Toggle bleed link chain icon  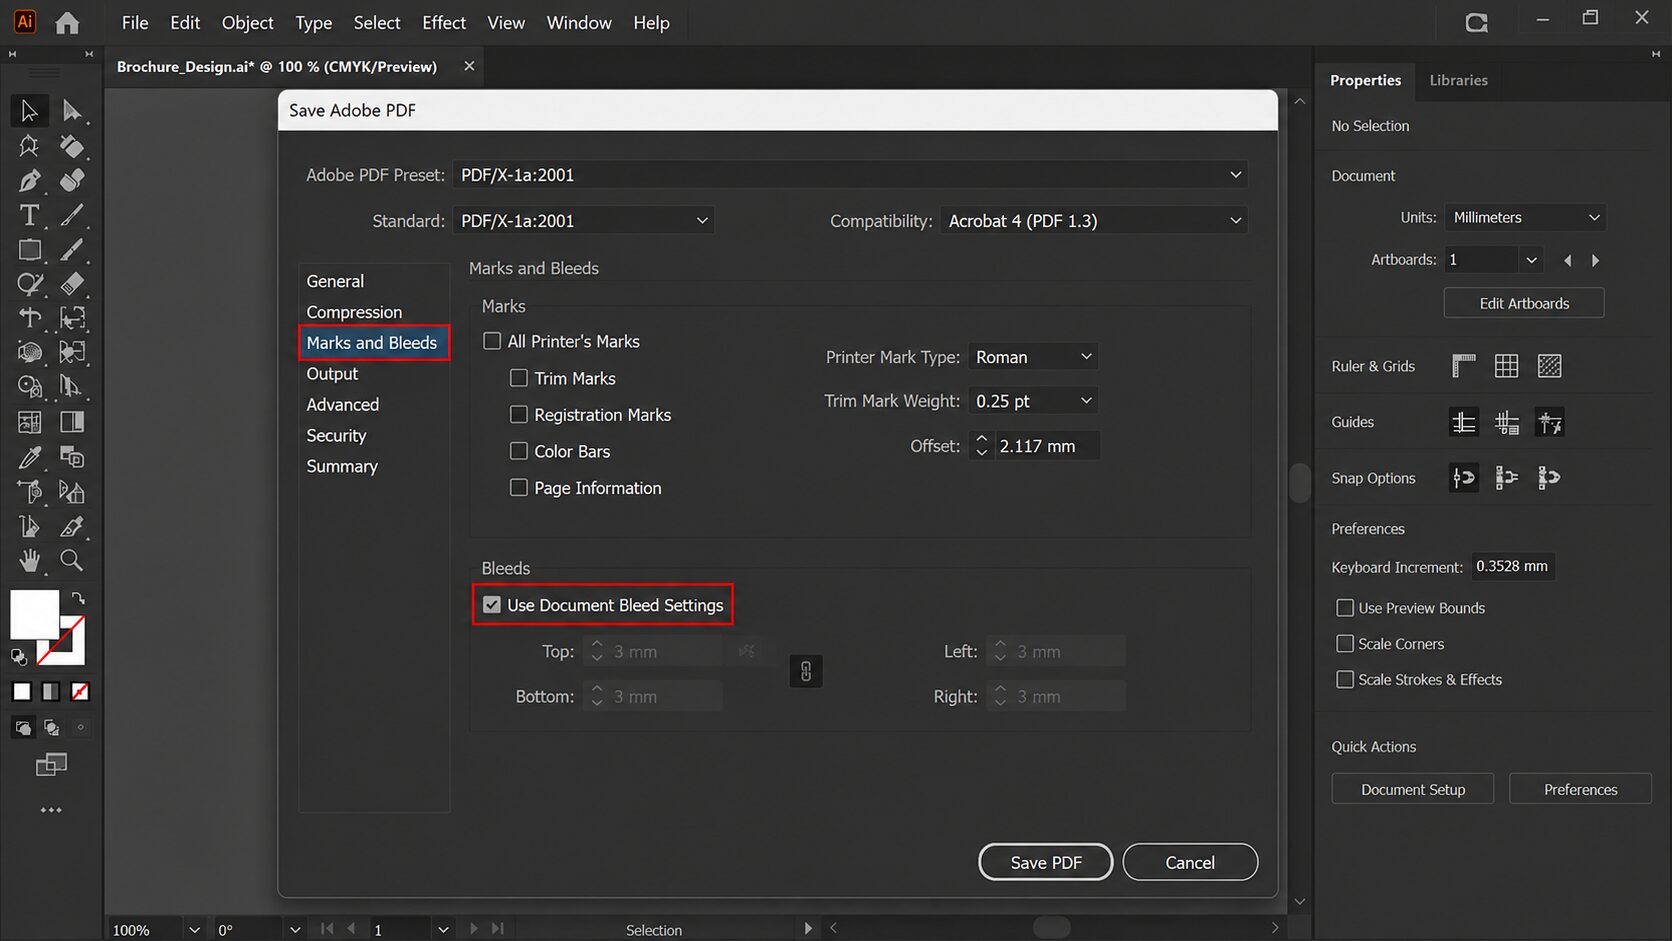806,671
